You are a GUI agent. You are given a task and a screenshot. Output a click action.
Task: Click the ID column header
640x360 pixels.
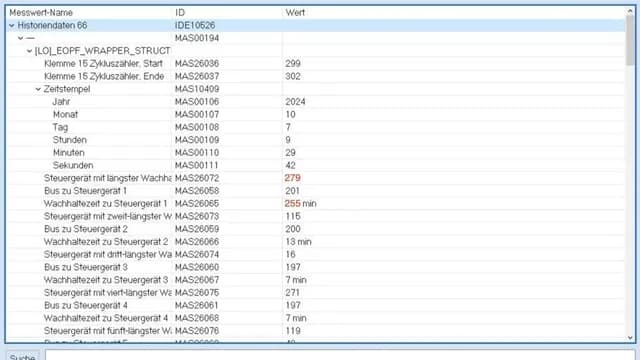tap(180, 13)
